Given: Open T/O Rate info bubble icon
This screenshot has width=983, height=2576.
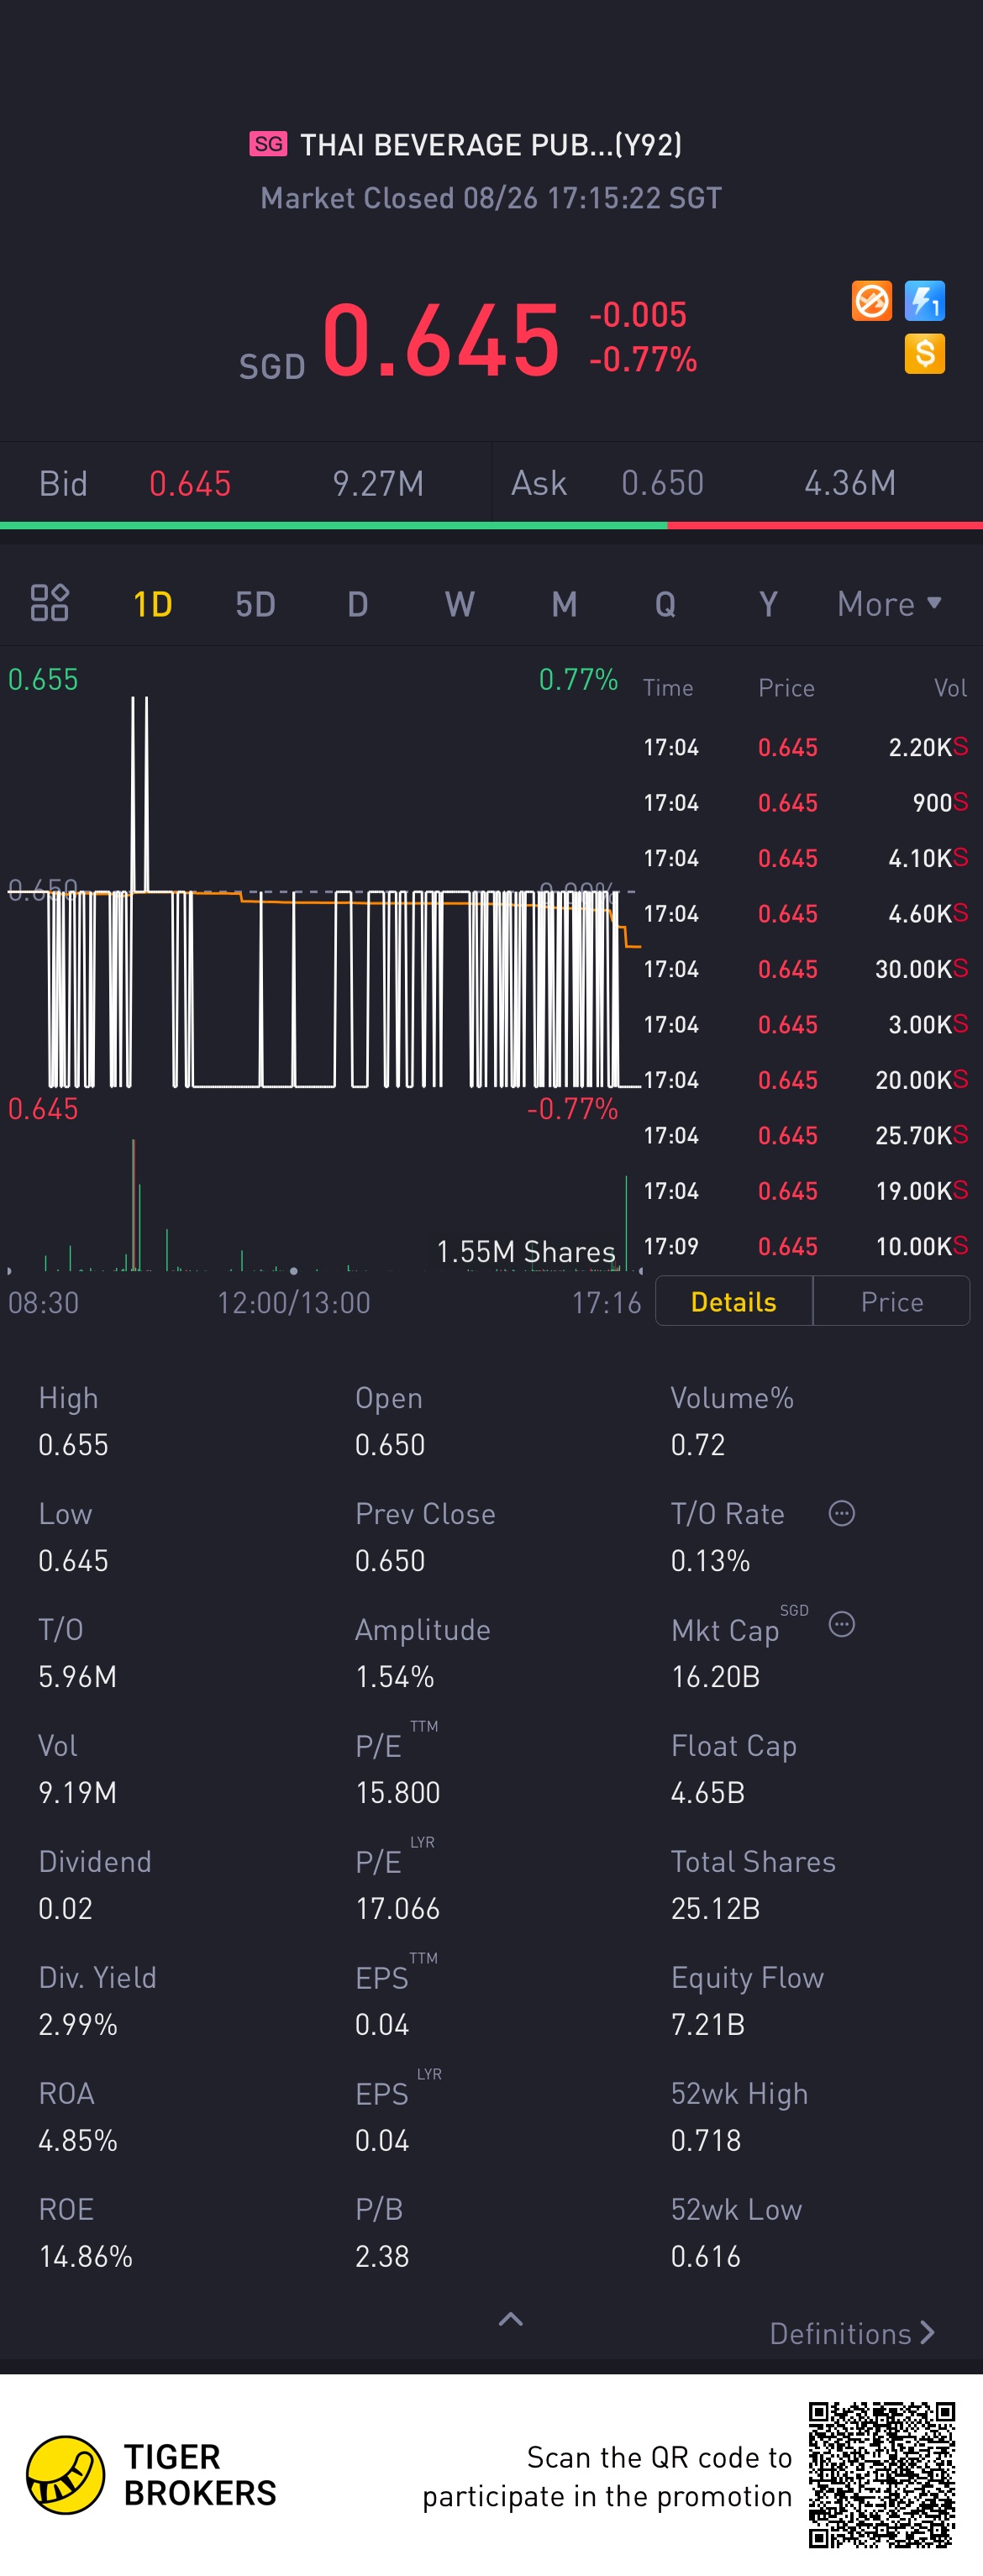Looking at the screenshot, I should coord(841,1513).
